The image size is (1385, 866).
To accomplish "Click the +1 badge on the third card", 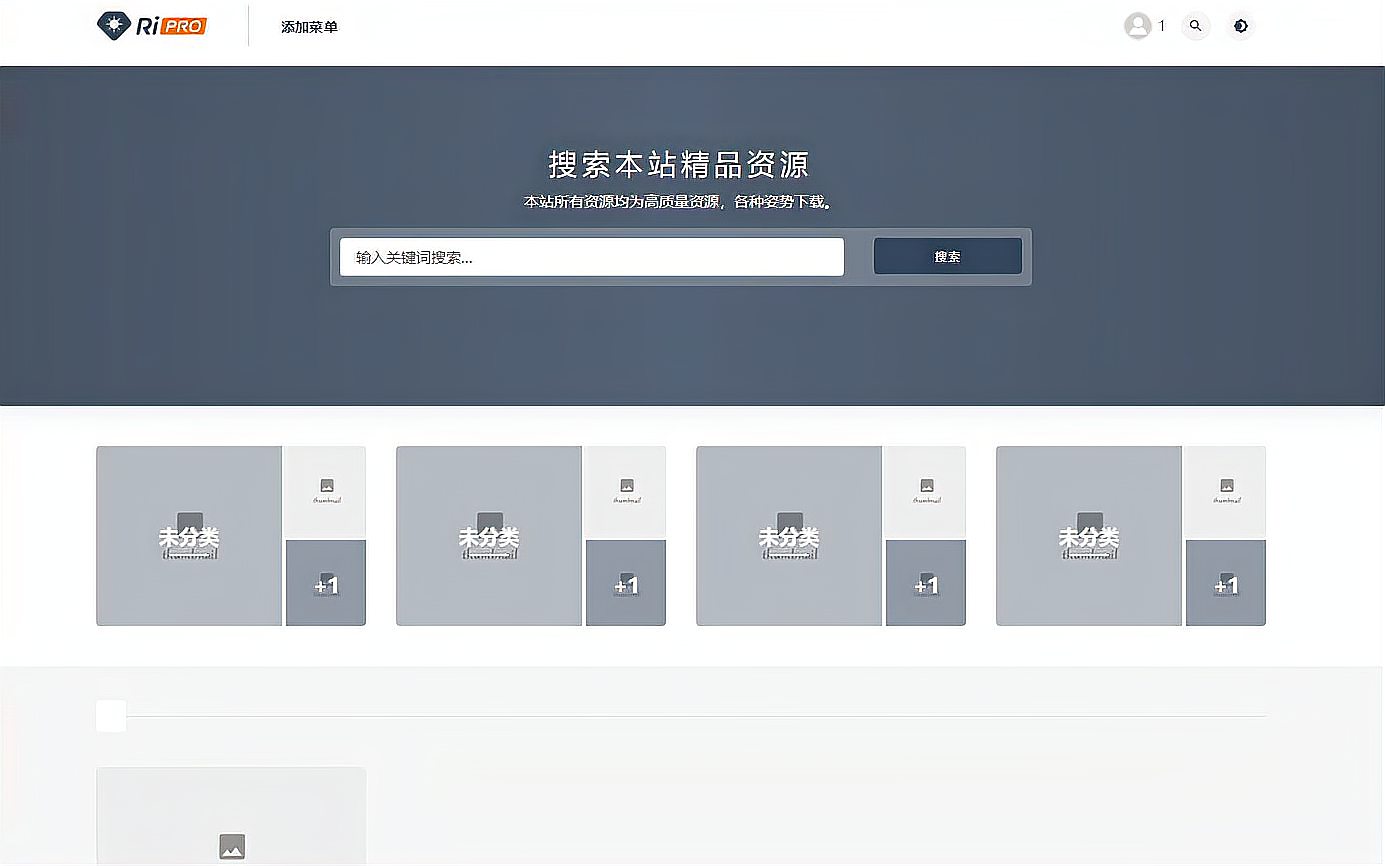I will pyautogui.click(x=926, y=583).
